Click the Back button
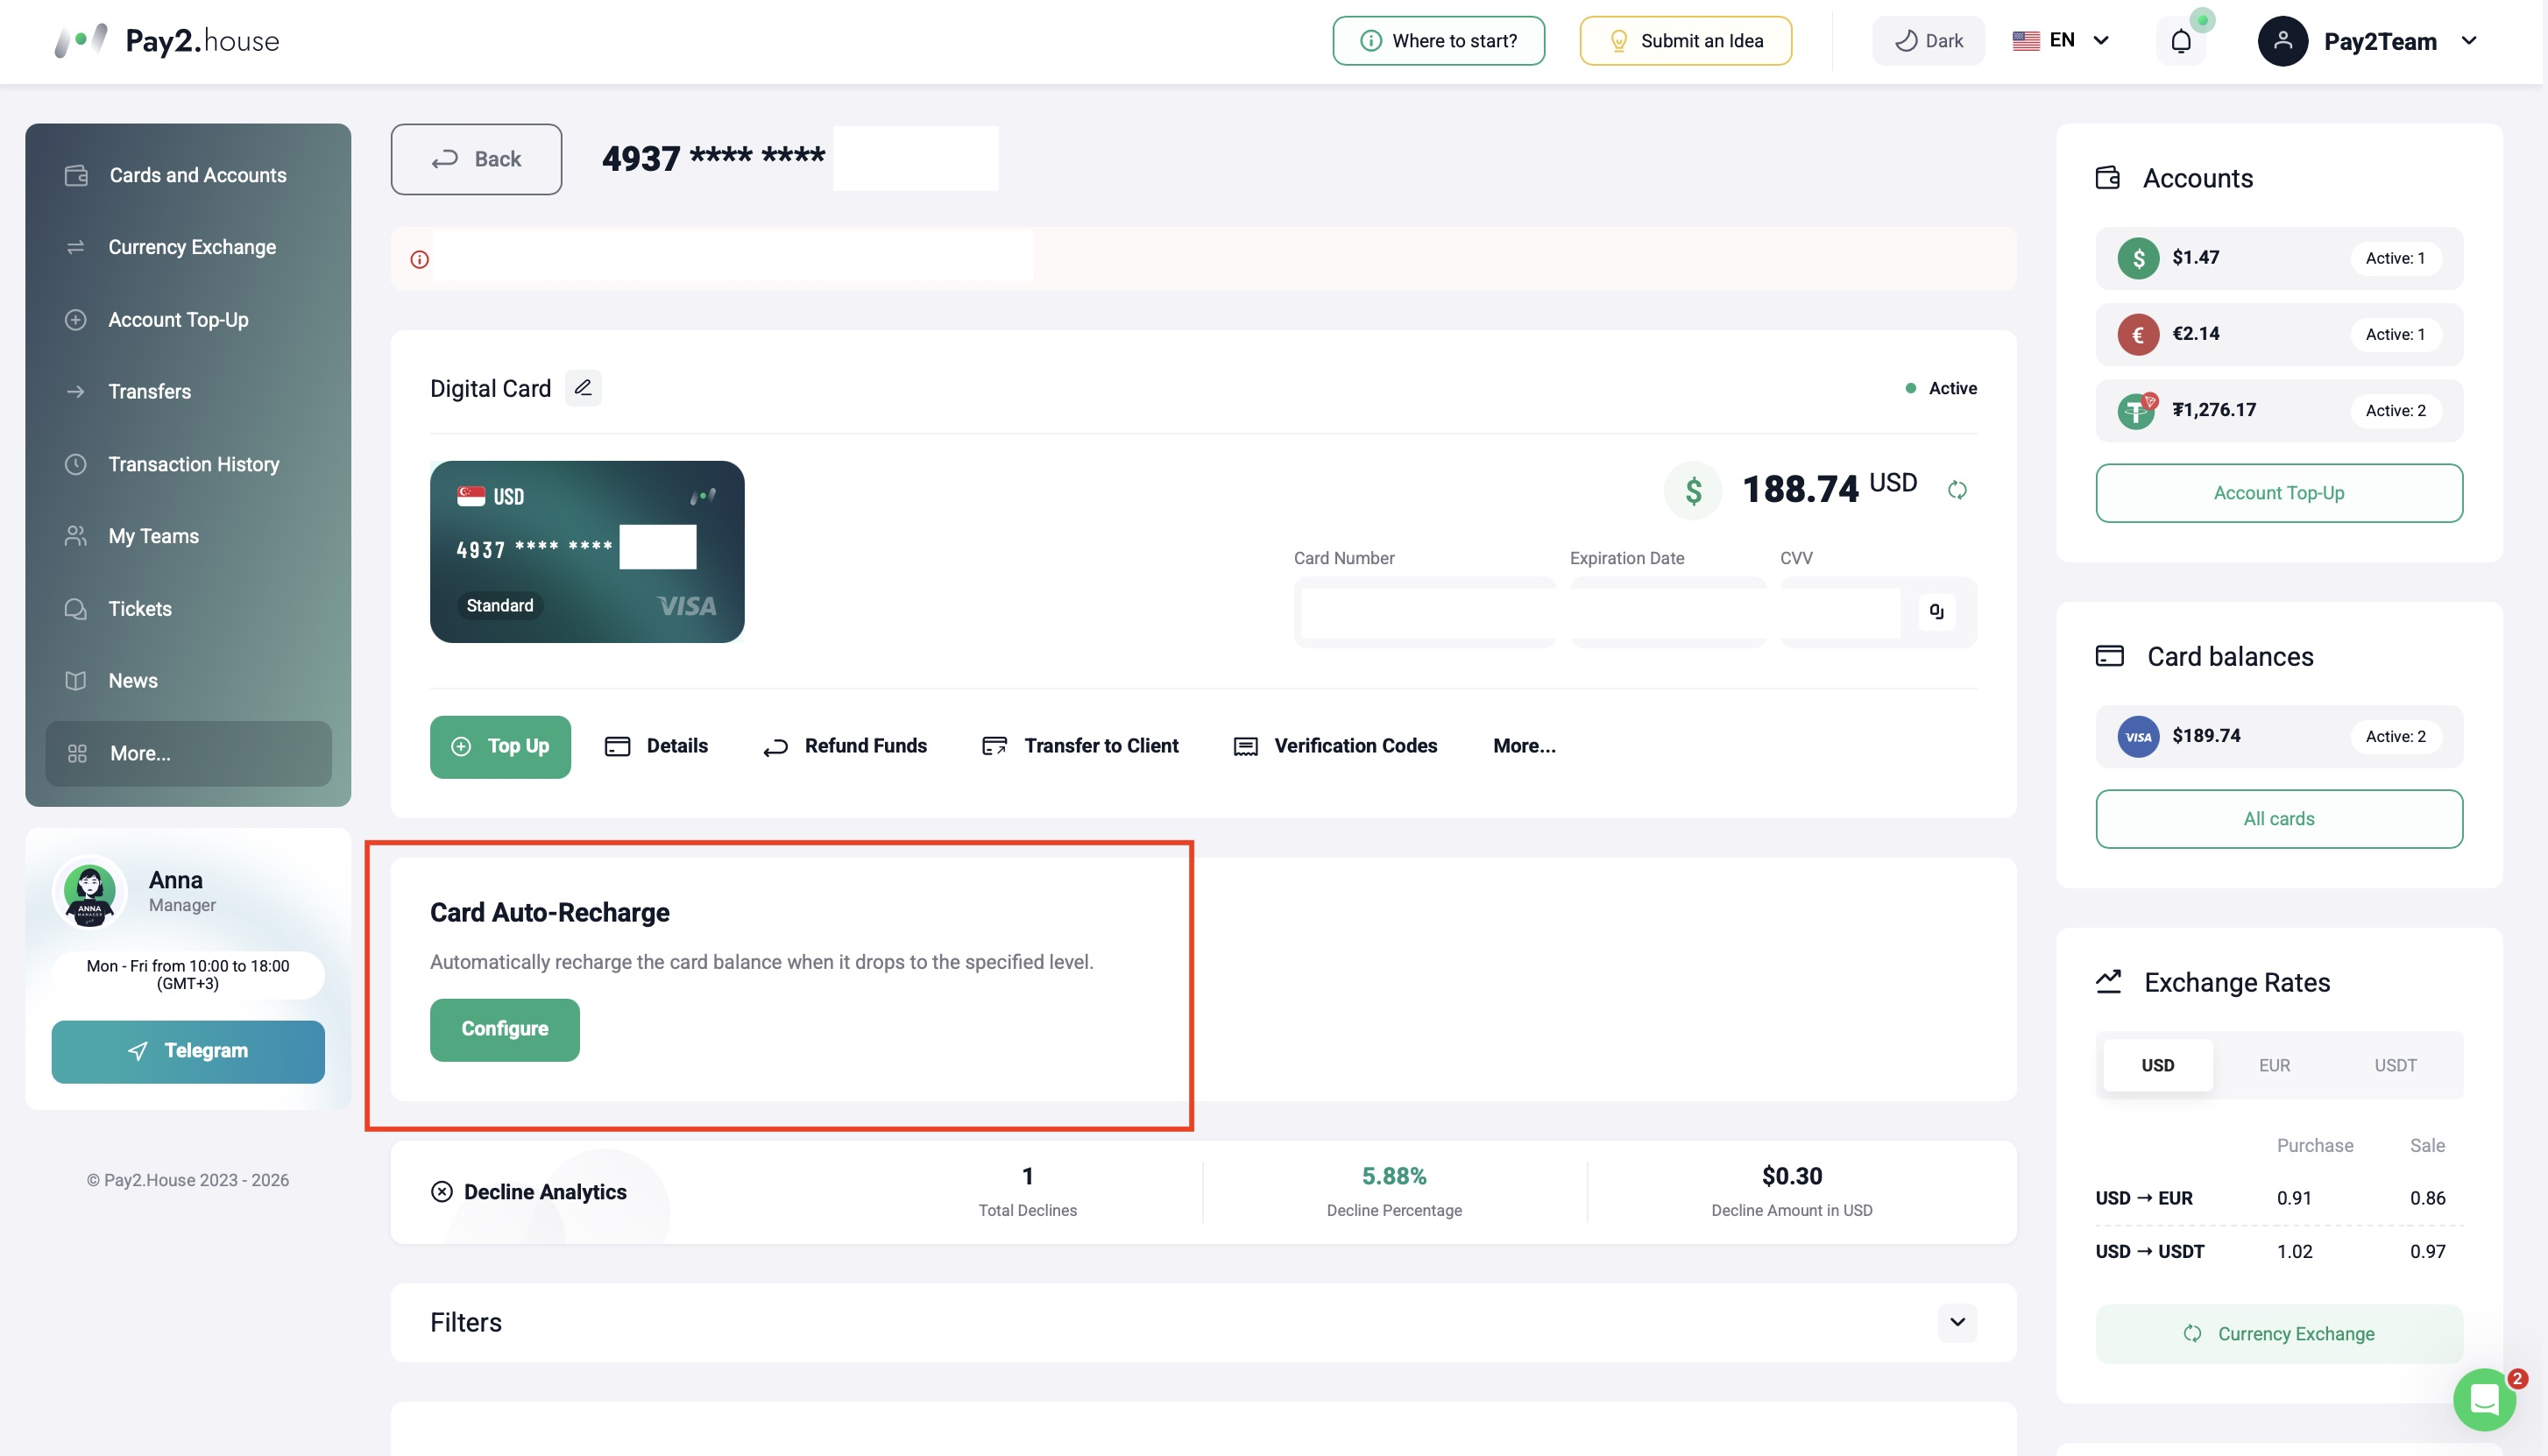 point(476,159)
